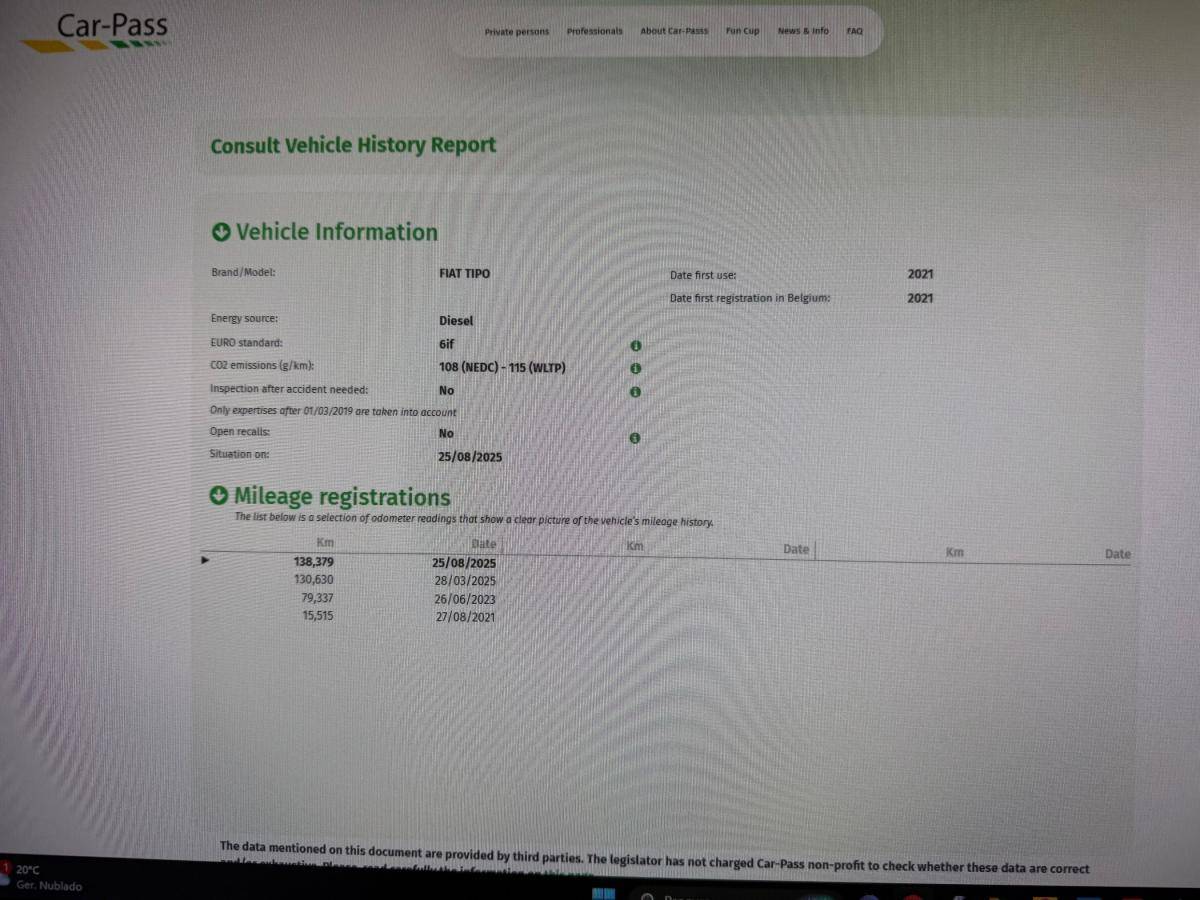
Task: Collapse the Vehicle Information section
Action: point(221,232)
